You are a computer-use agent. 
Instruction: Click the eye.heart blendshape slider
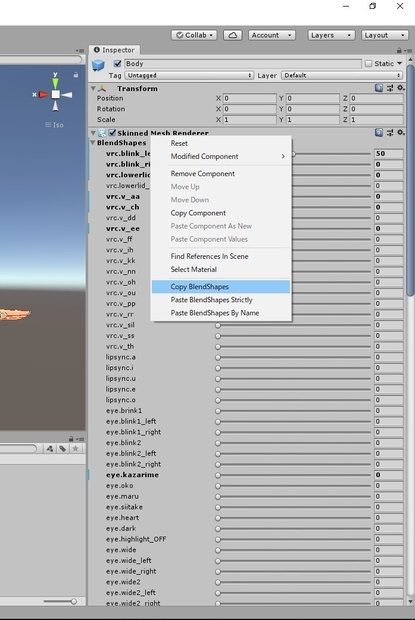(293, 518)
